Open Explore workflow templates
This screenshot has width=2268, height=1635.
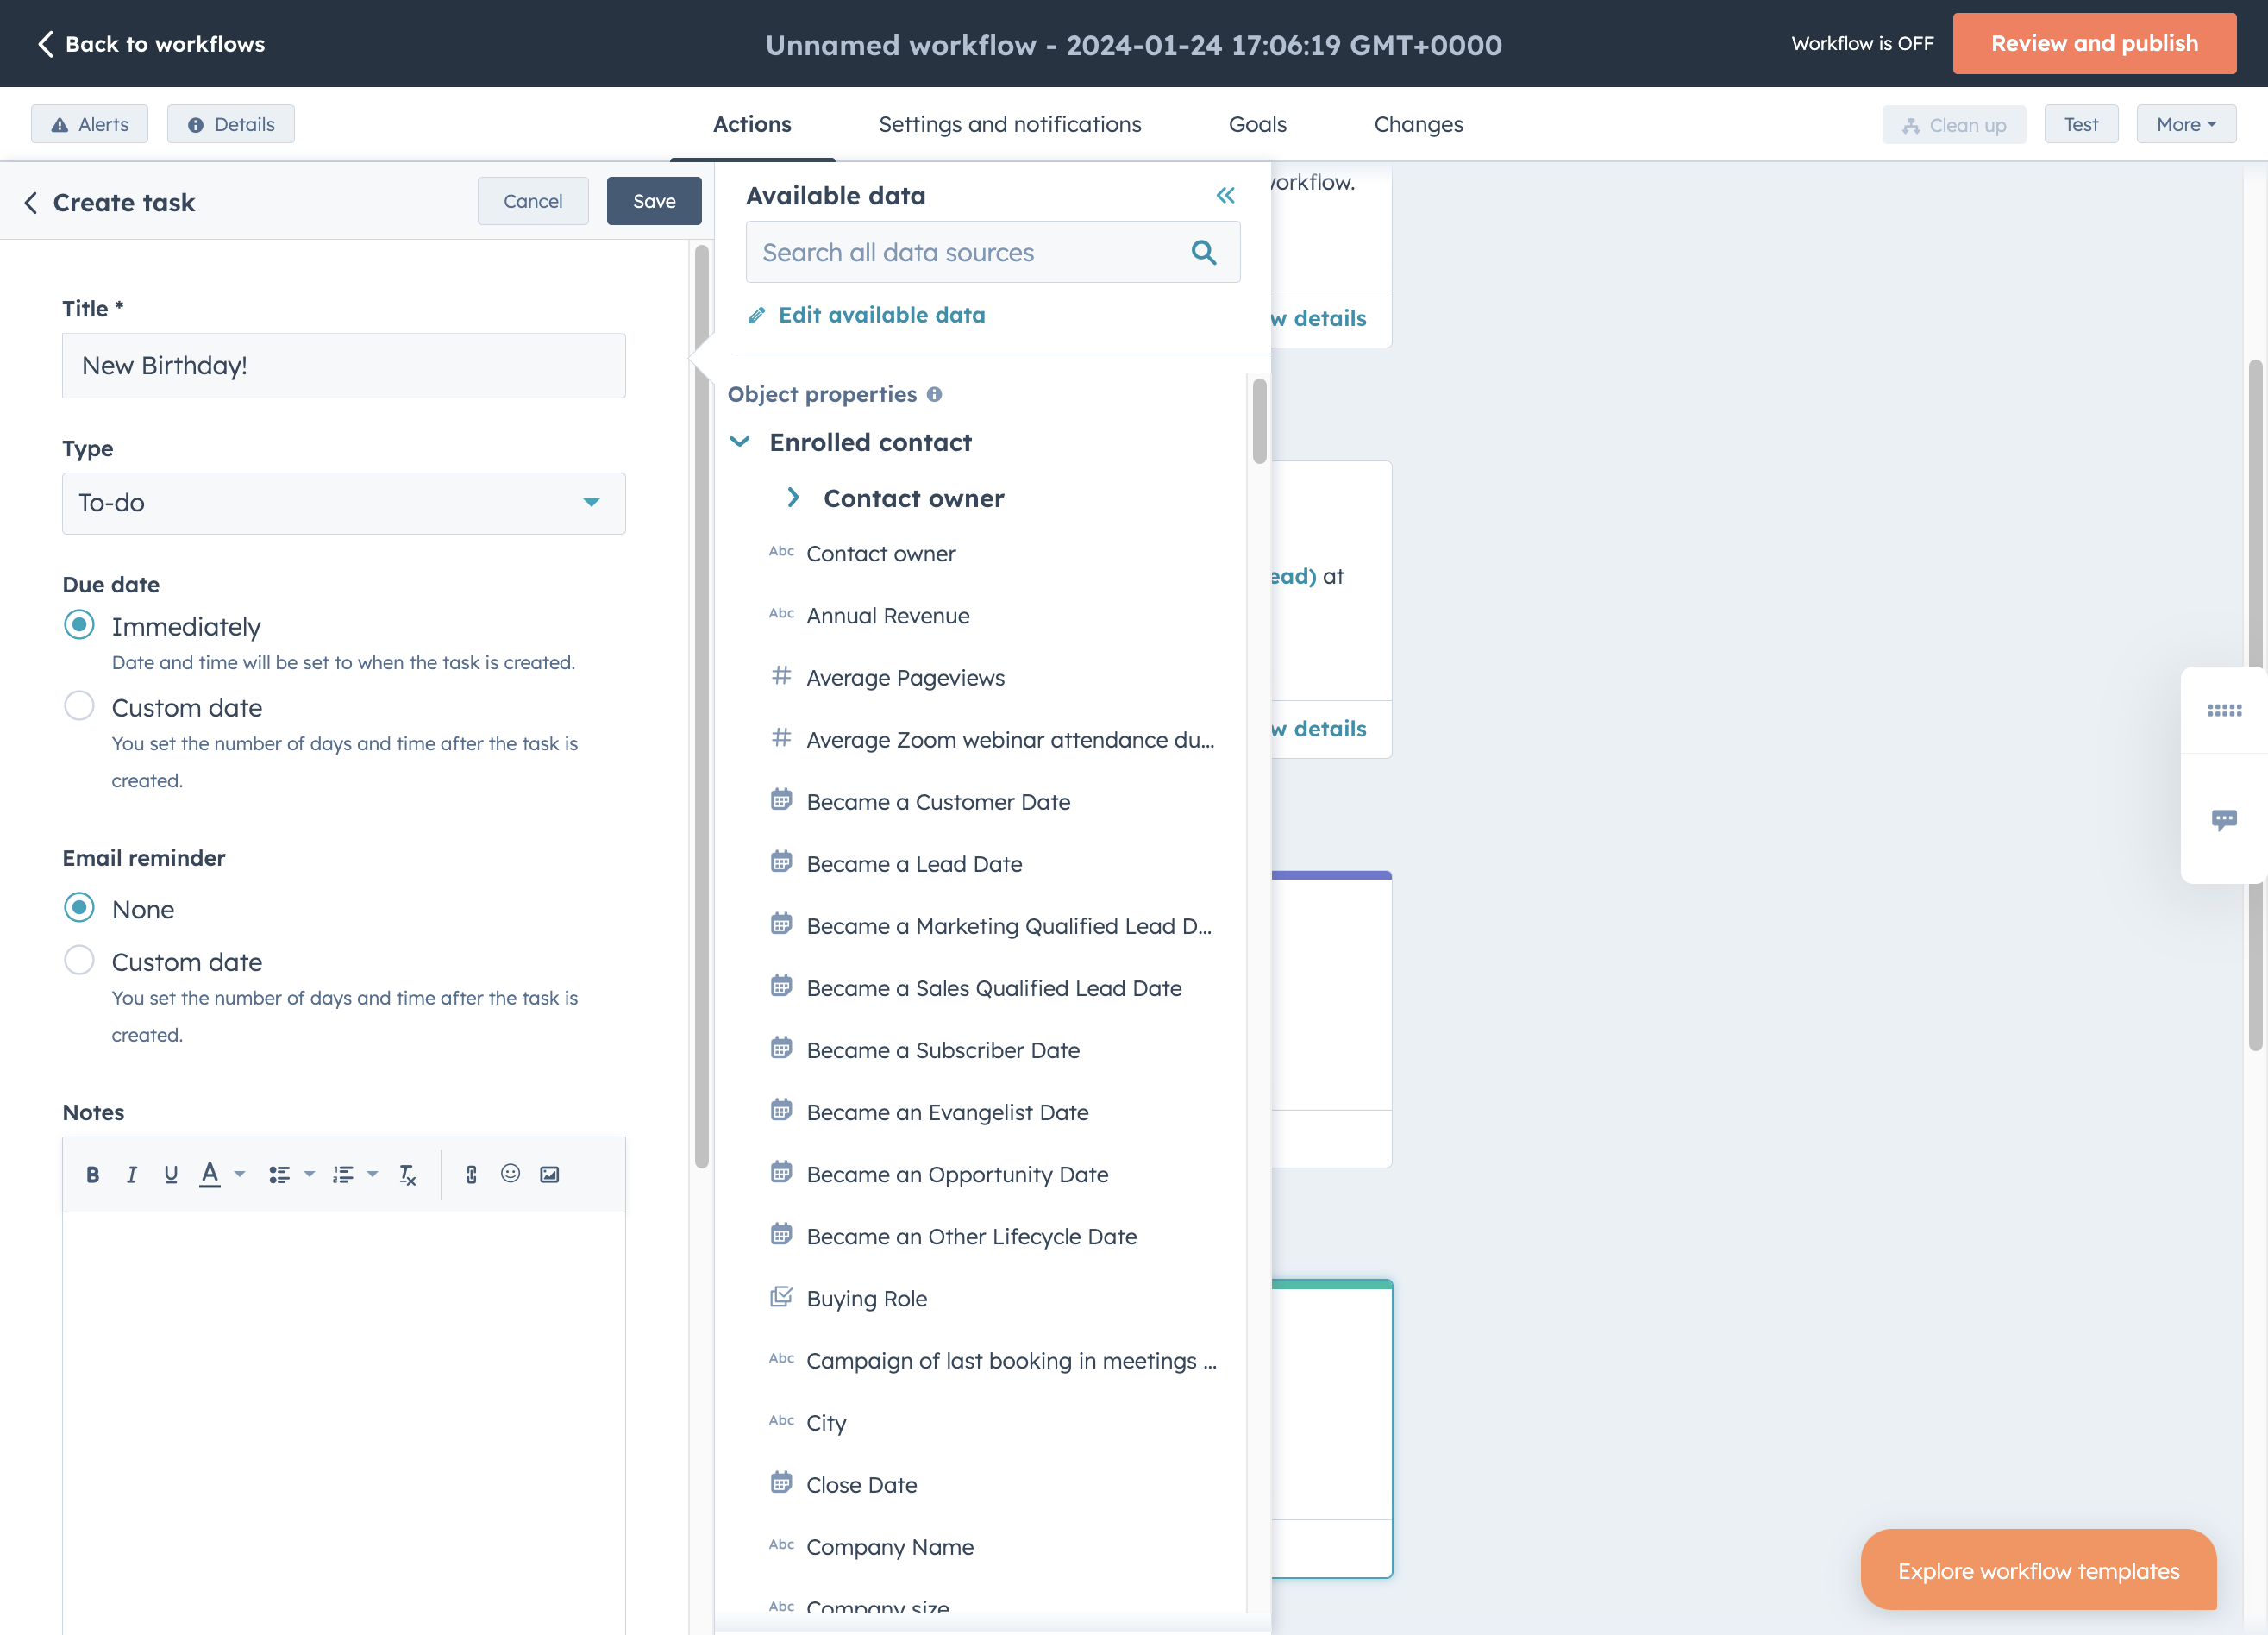click(2038, 1571)
